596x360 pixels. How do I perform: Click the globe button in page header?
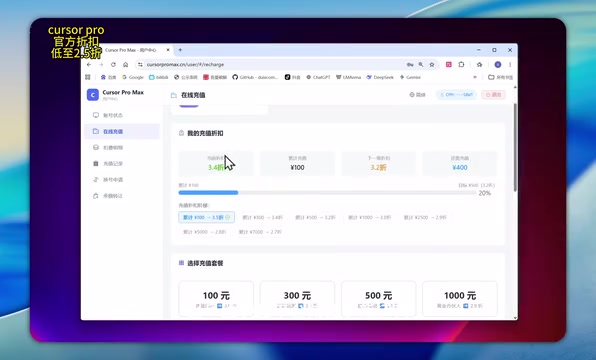click(417, 95)
